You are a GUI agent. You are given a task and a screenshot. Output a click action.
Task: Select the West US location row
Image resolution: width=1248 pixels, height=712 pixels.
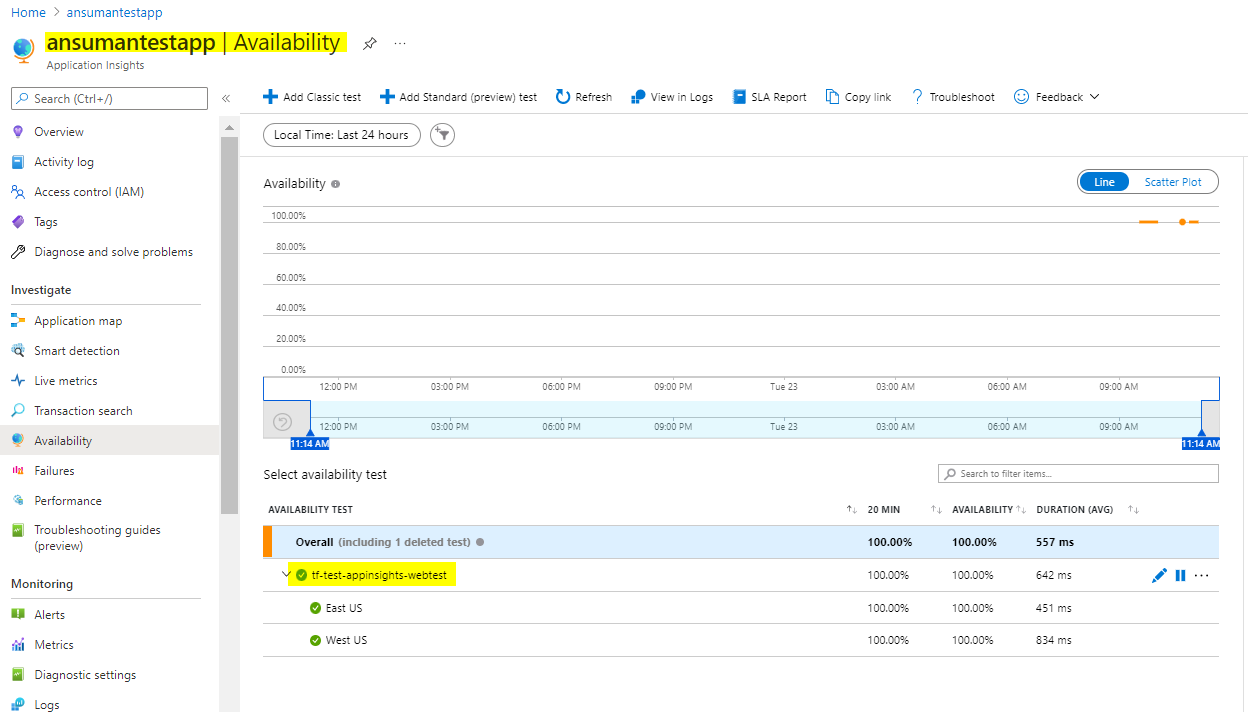tap(741, 640)
